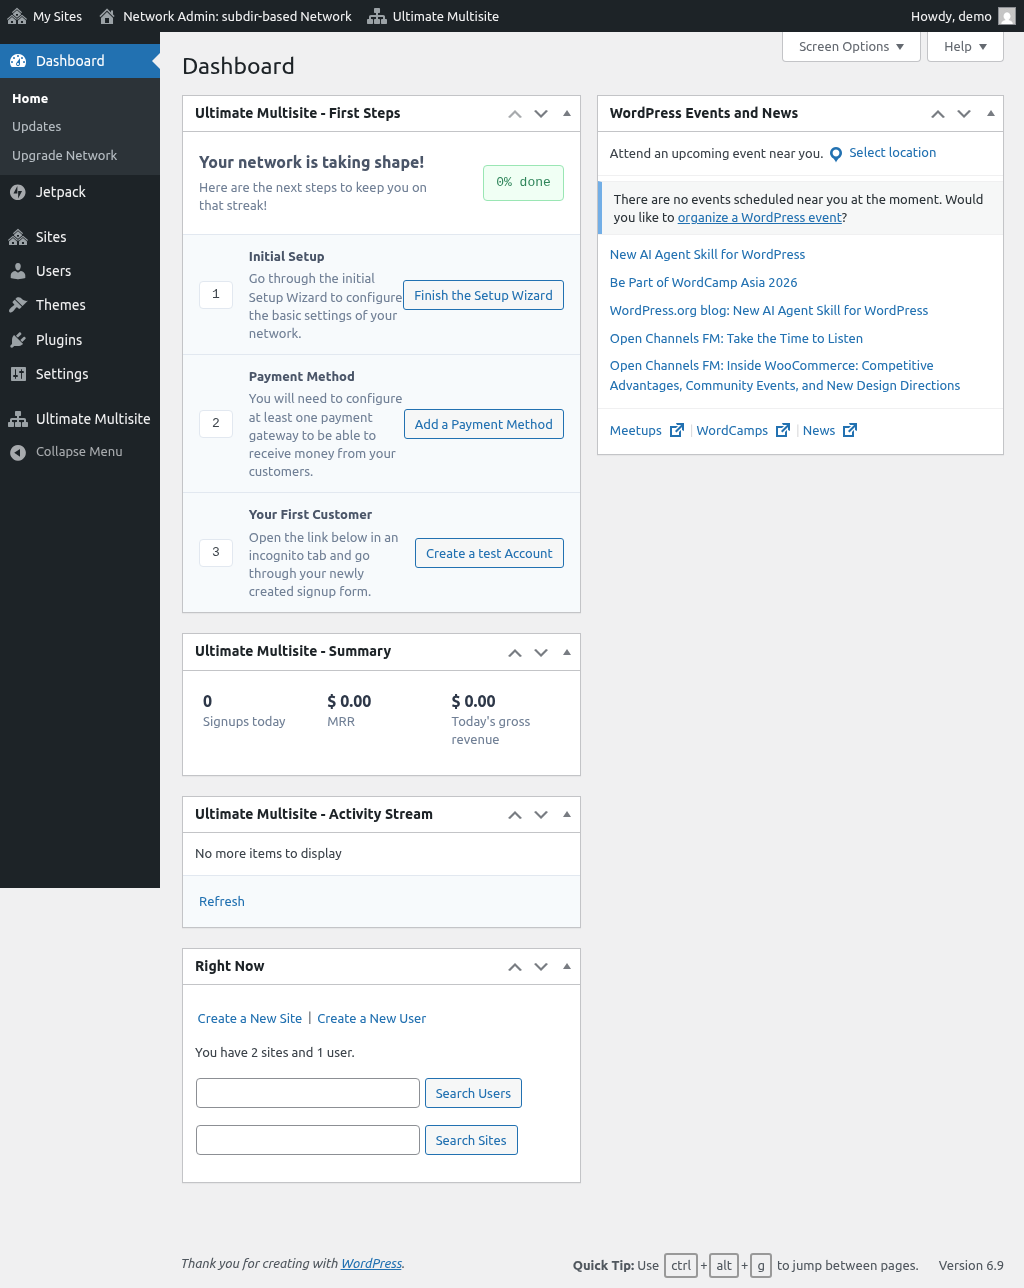Click the Initial Setup step number 1 box

(x=216, y=294)
